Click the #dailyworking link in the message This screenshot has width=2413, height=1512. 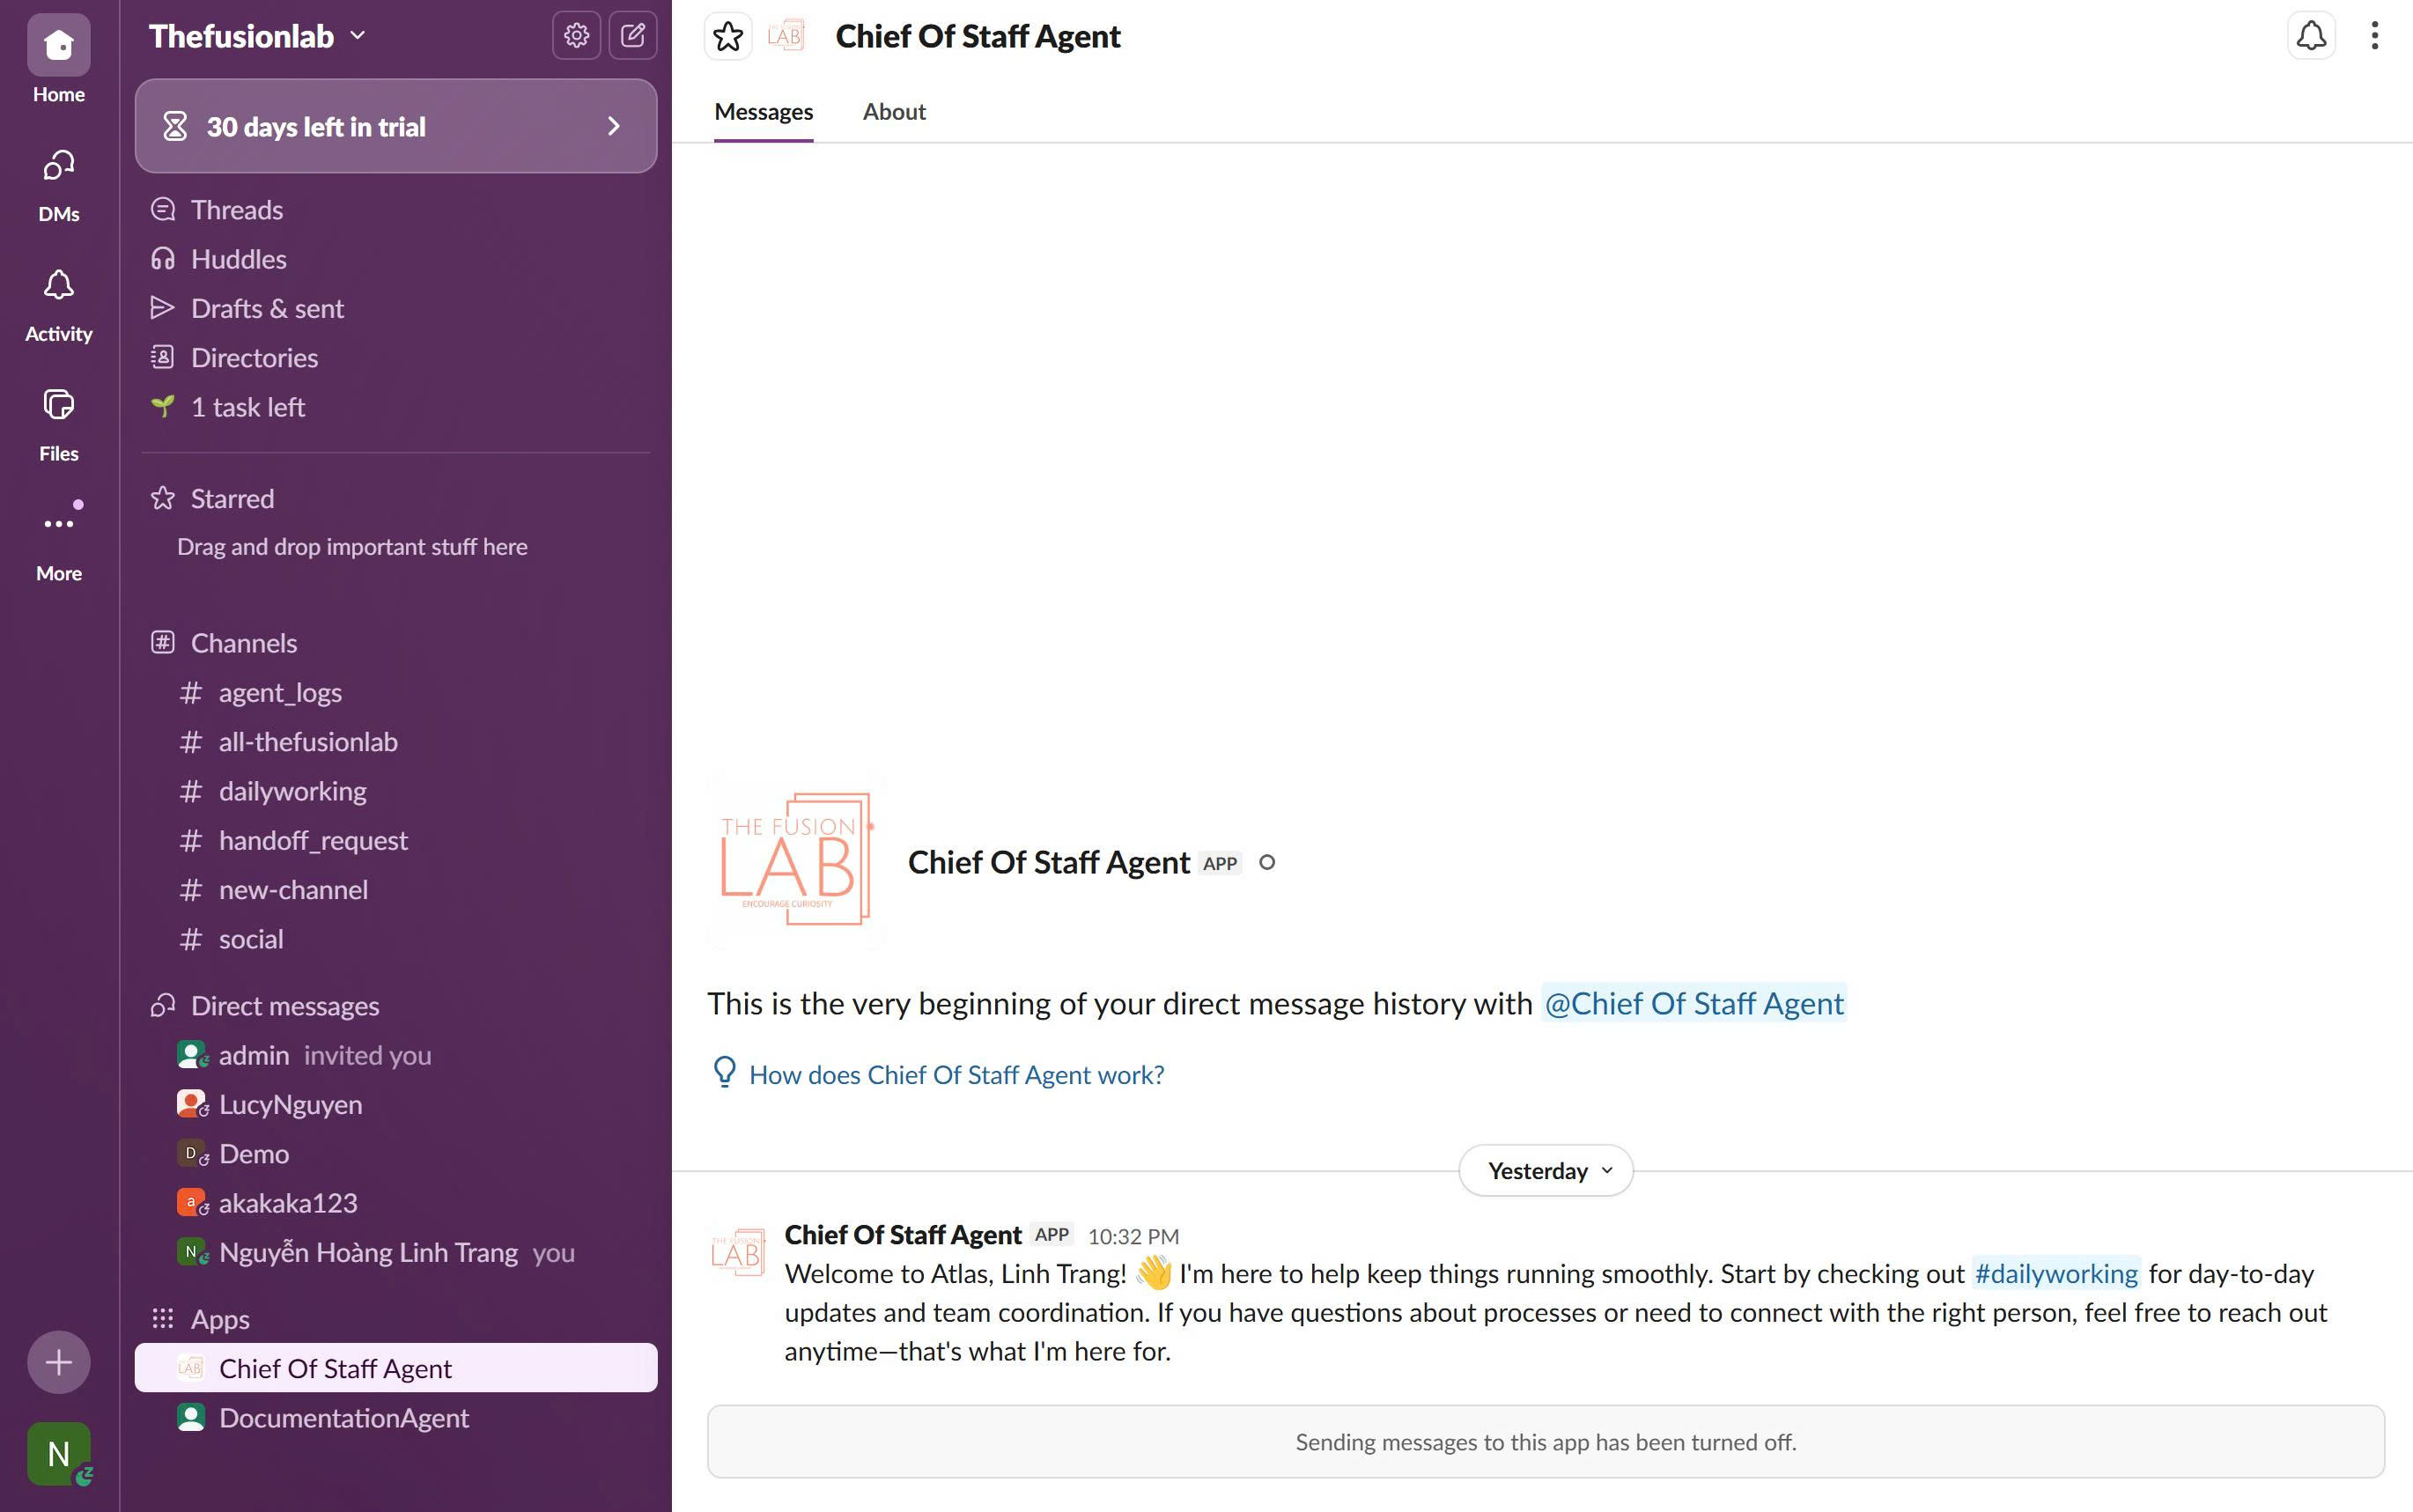pyautogui.click(x=2056, y=1273)
